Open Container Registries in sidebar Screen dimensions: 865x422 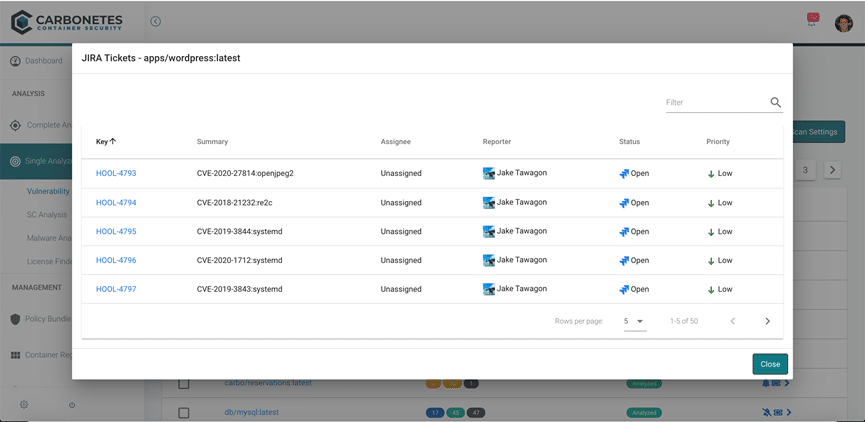click(x=41, y=355)
